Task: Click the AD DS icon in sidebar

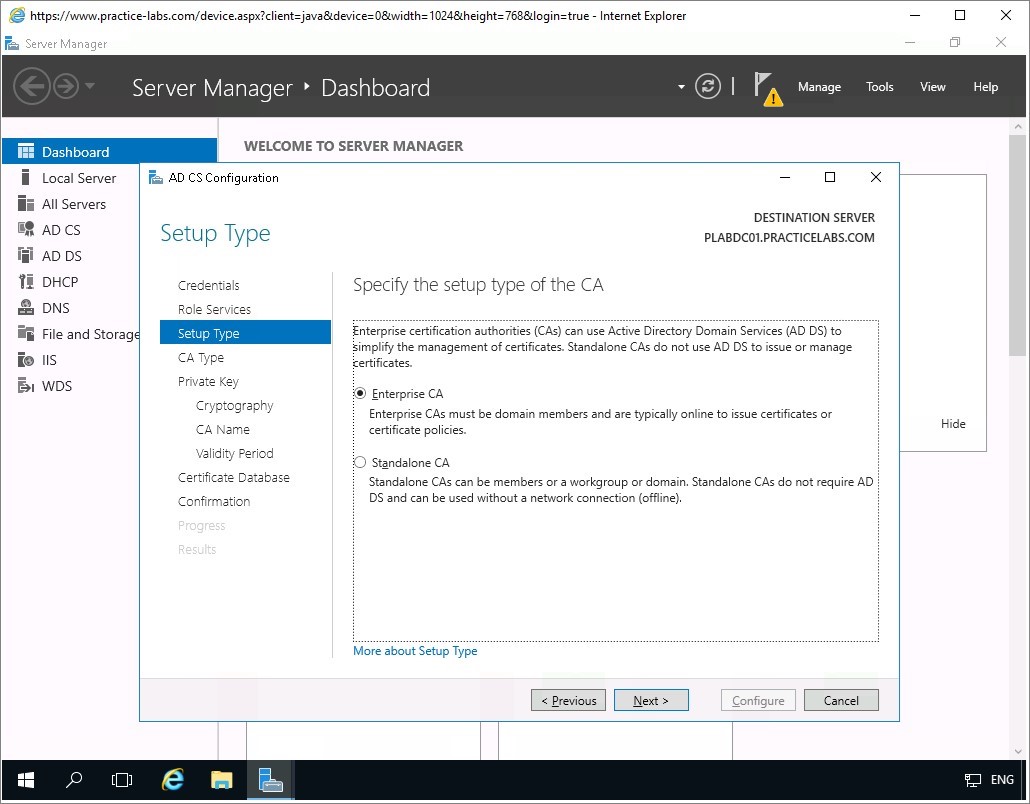Action: tap(26, 256)
